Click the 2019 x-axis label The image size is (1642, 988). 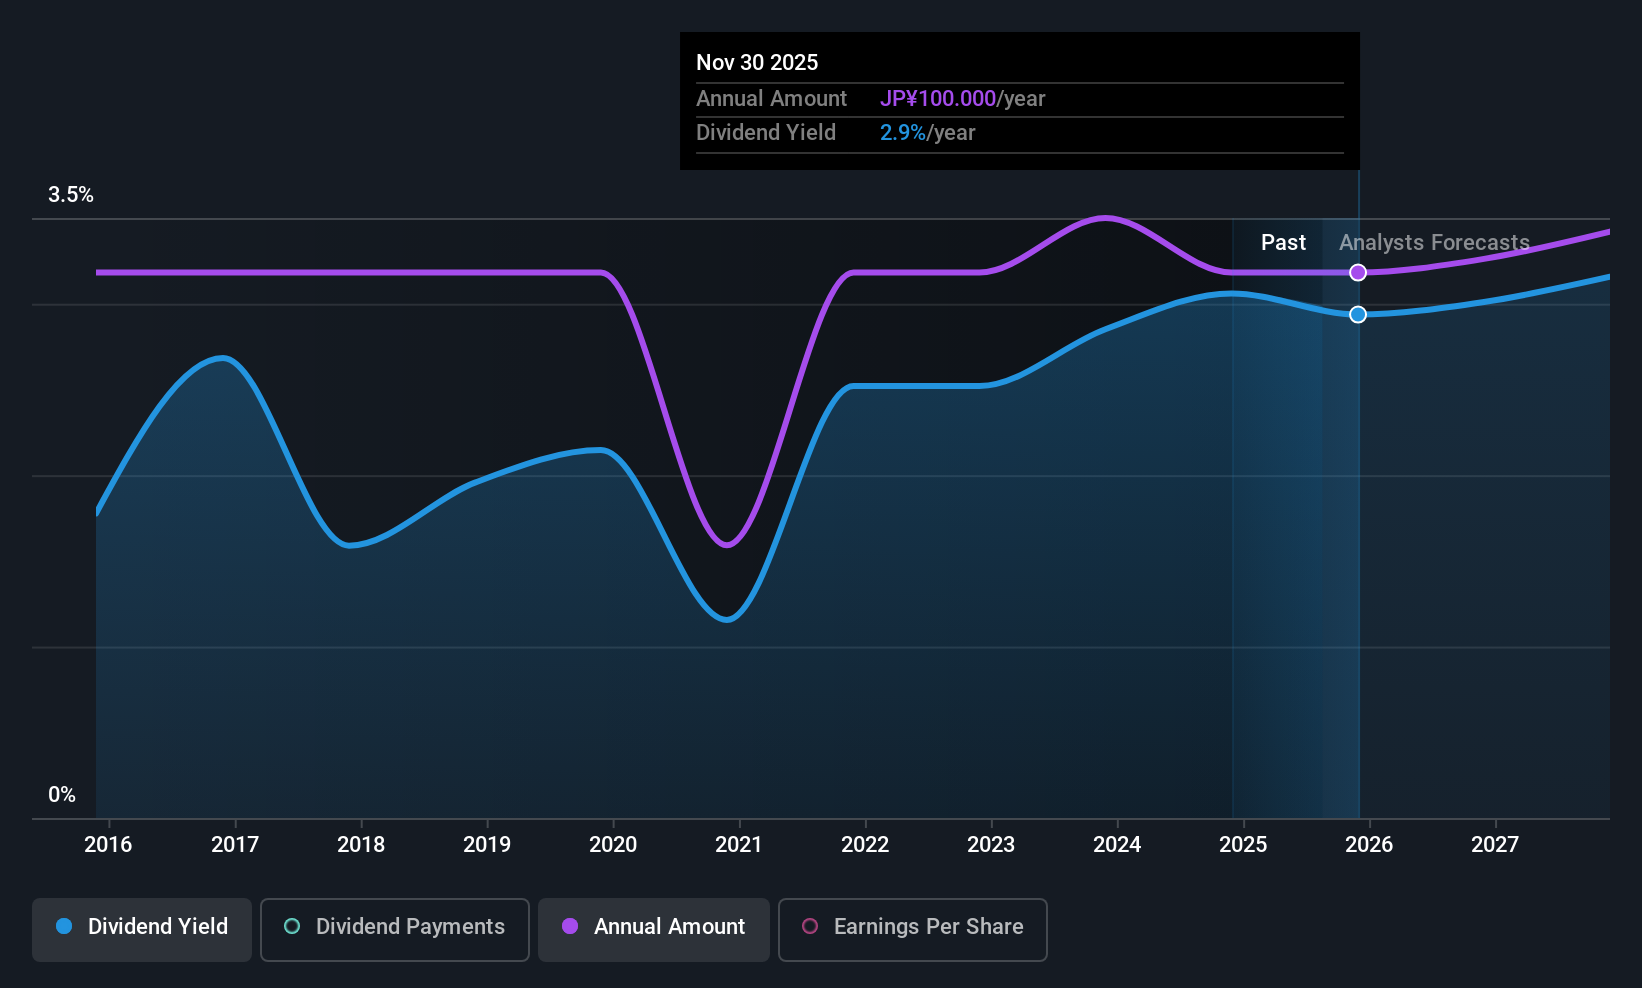pyautogui.click(x=487, y=845)
